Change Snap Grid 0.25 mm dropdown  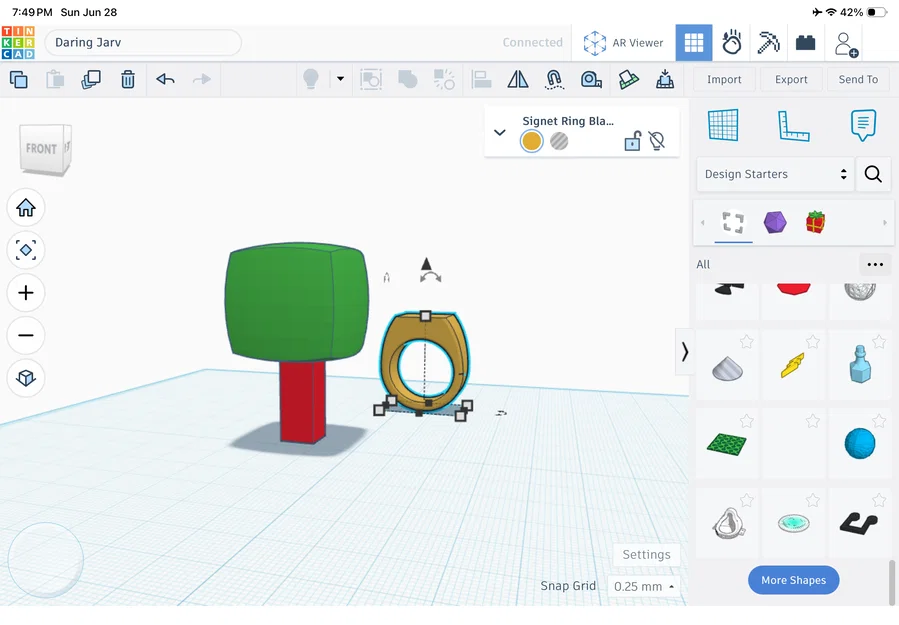point(644,587)
